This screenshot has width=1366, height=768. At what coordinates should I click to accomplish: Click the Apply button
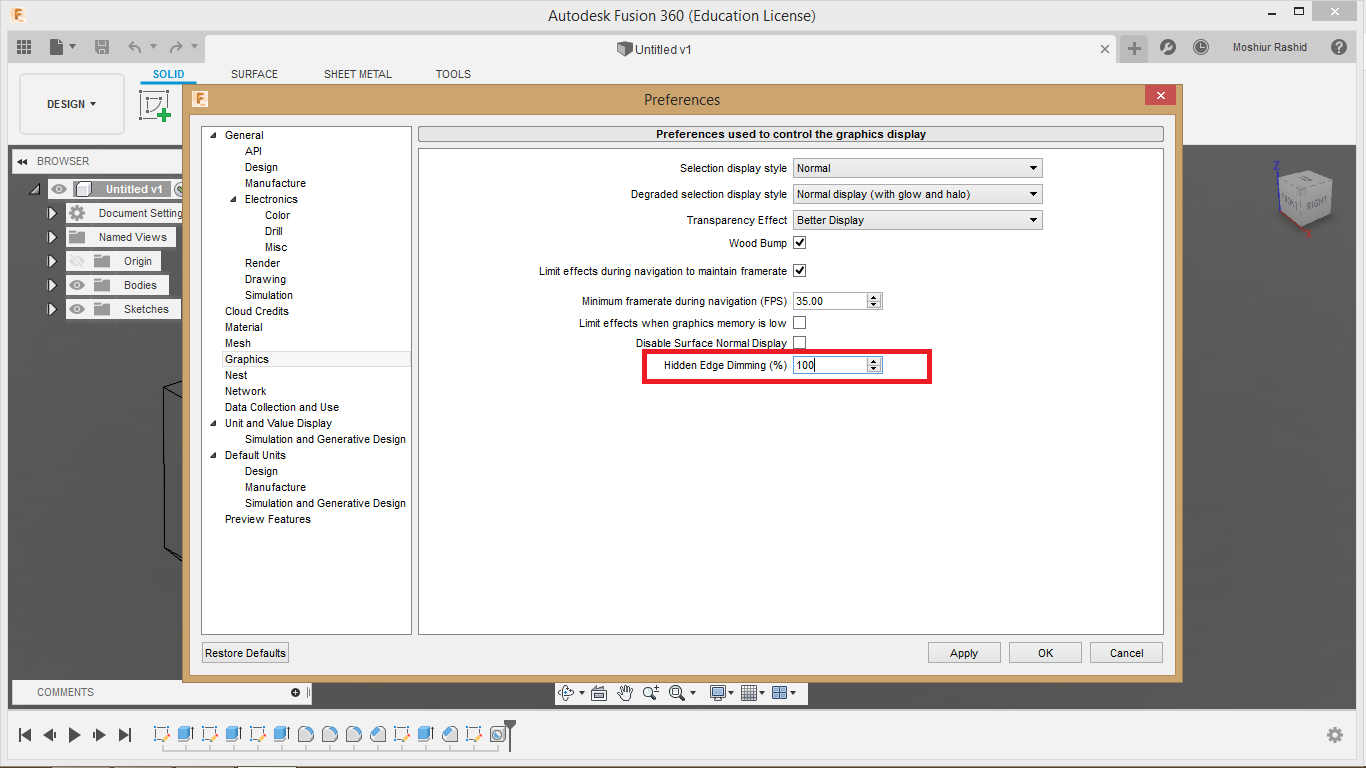click(x=964, y=653)
